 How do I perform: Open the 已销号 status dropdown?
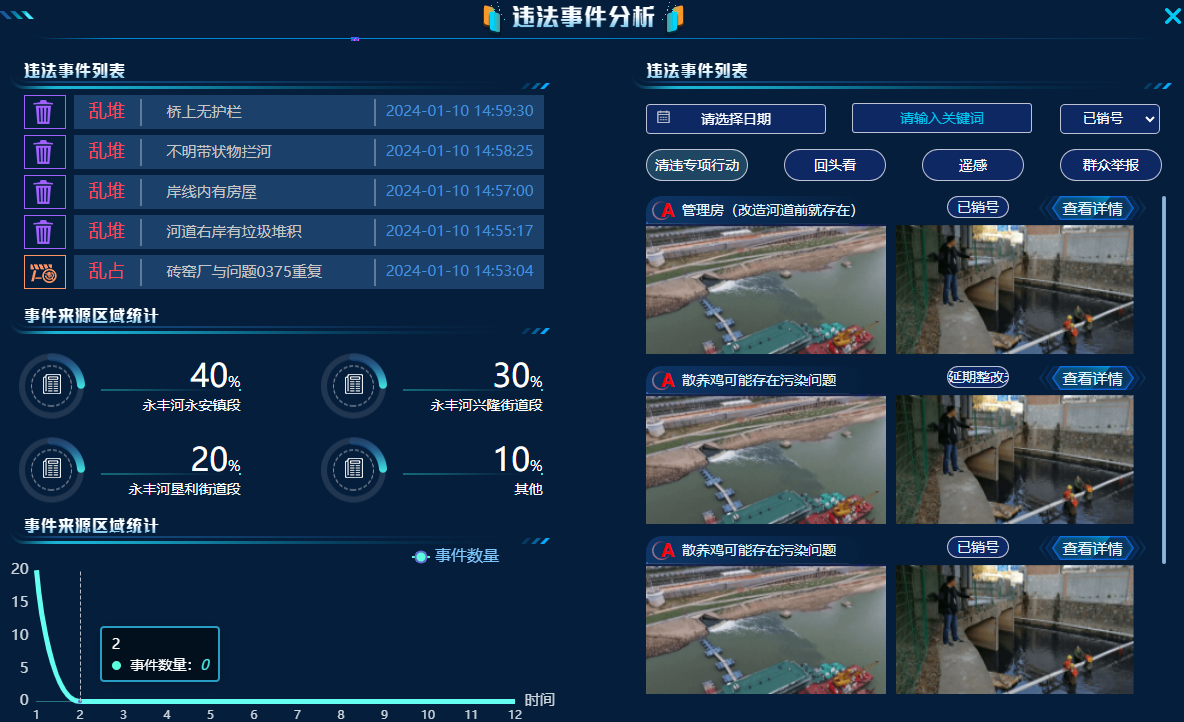pos(1109,118)
